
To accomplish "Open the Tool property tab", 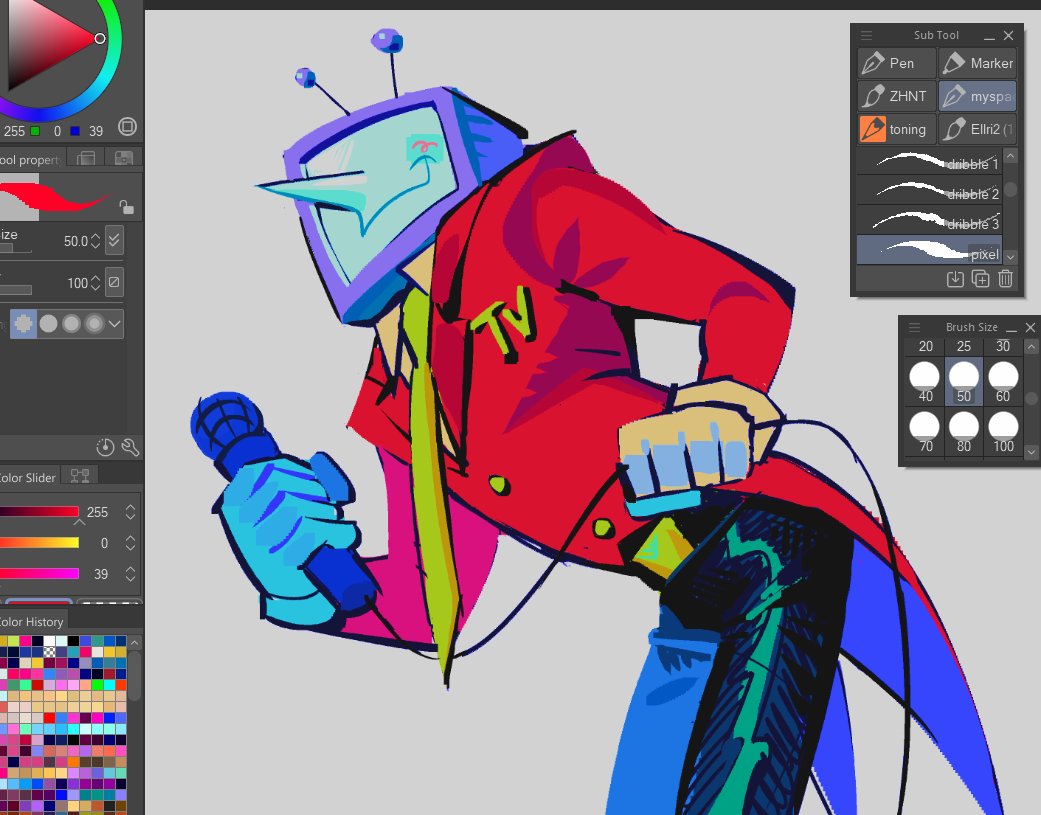I will point(31,159).
